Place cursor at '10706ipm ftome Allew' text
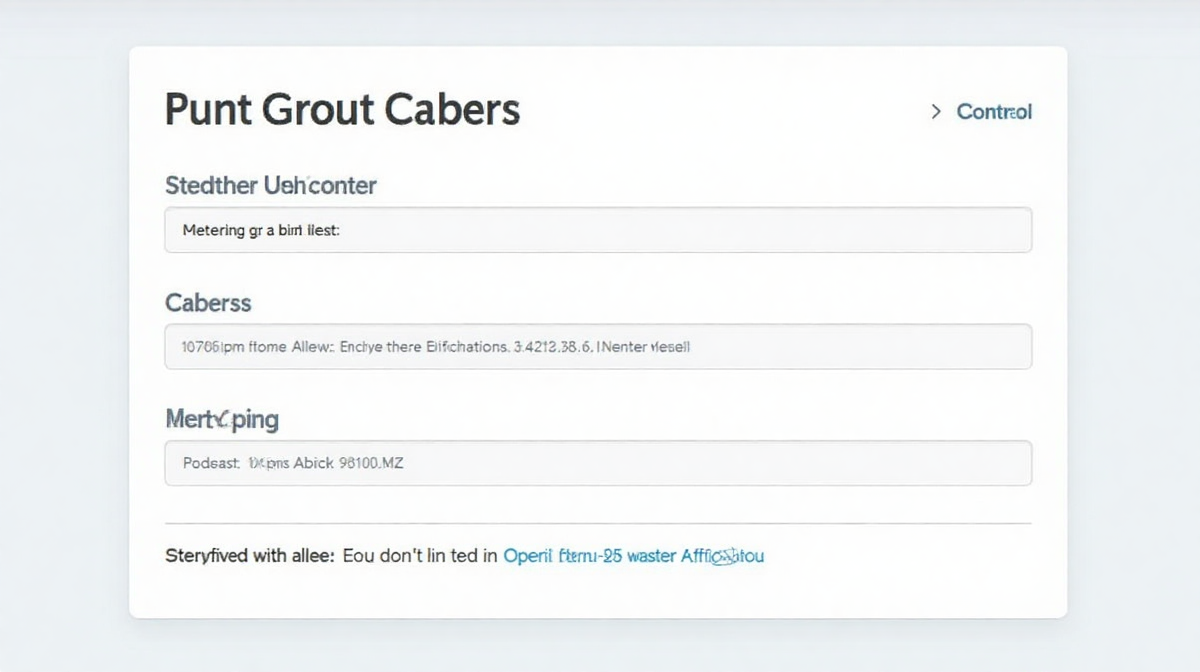Viewport: 1200px width, 672px height. (255, 347)
